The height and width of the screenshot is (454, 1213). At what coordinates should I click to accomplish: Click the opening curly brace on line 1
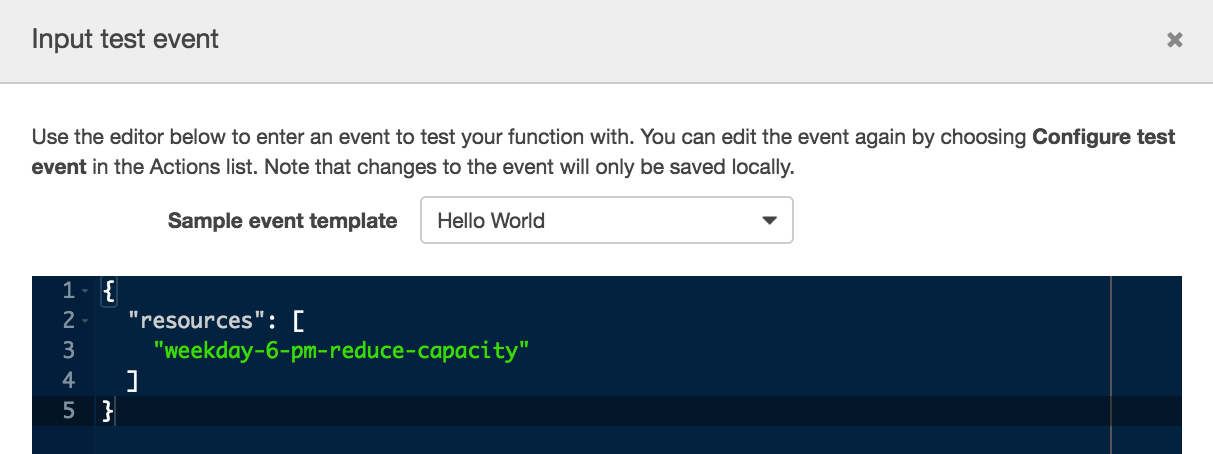pos(108,291)
